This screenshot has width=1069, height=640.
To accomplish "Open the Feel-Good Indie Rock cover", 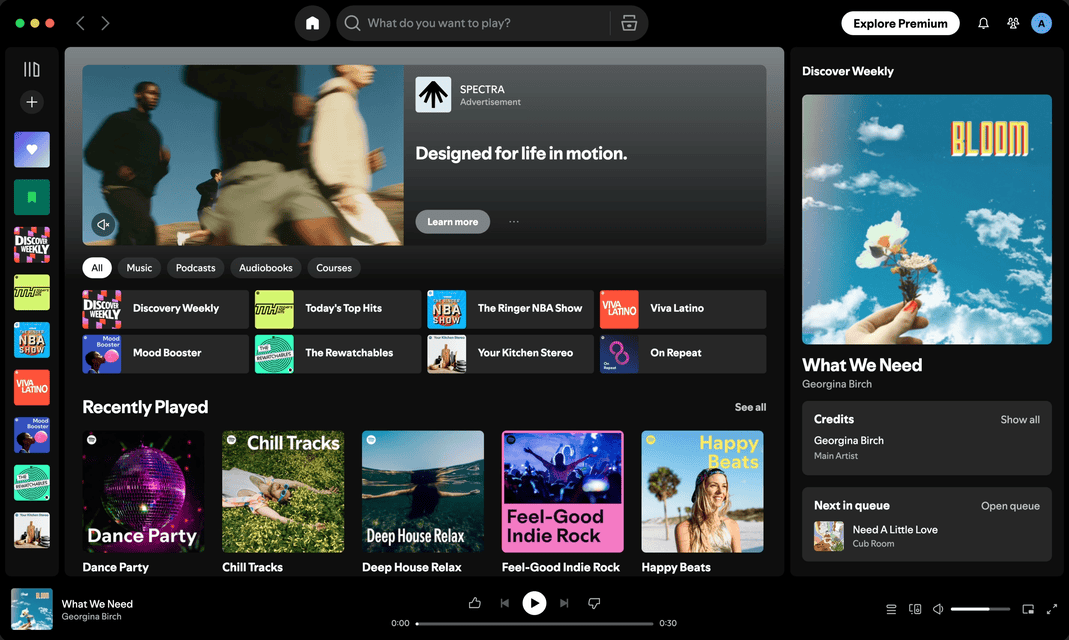I will point(562,491).
